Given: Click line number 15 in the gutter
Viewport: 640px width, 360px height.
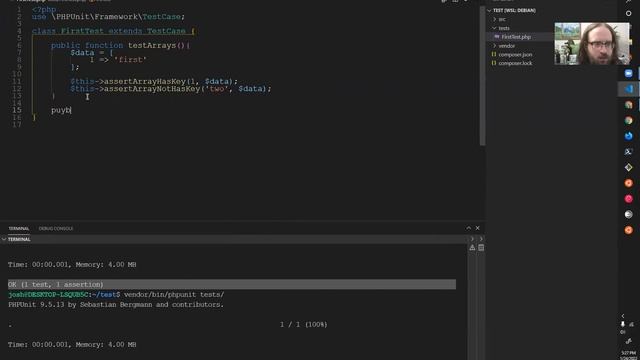Looking at the screenshot, I should click(x=17, y=110).
